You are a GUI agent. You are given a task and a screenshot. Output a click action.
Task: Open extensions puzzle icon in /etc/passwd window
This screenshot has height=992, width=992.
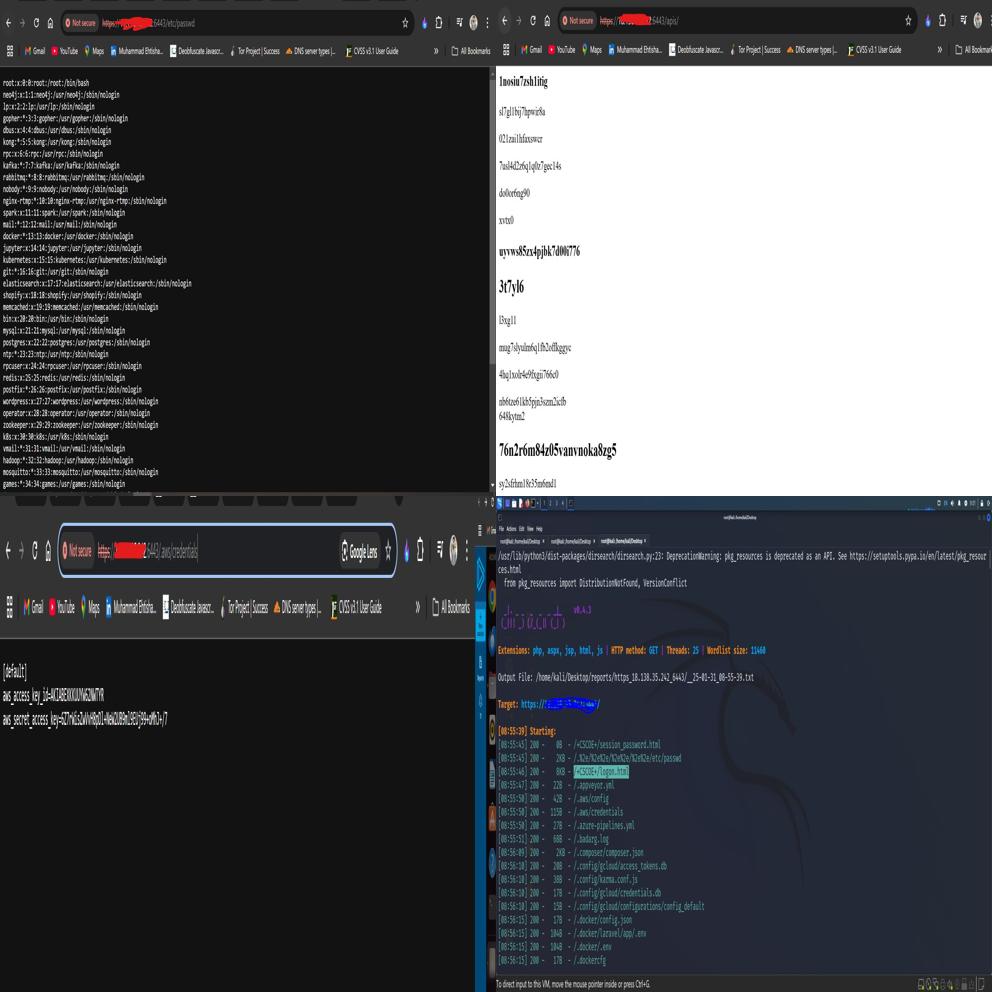(438, 23)
